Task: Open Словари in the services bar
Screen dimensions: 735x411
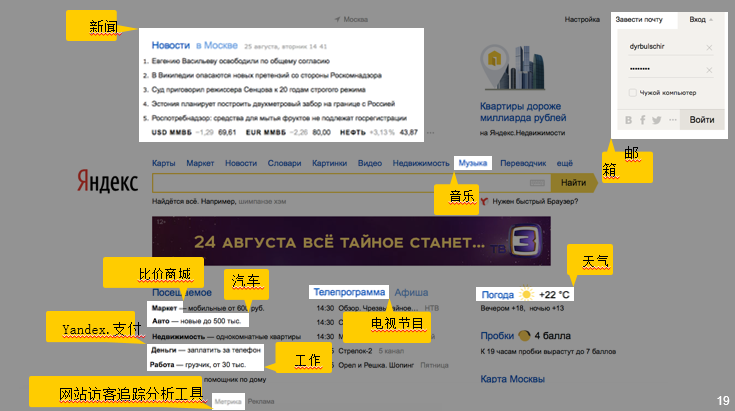Action: coord(285,163)
